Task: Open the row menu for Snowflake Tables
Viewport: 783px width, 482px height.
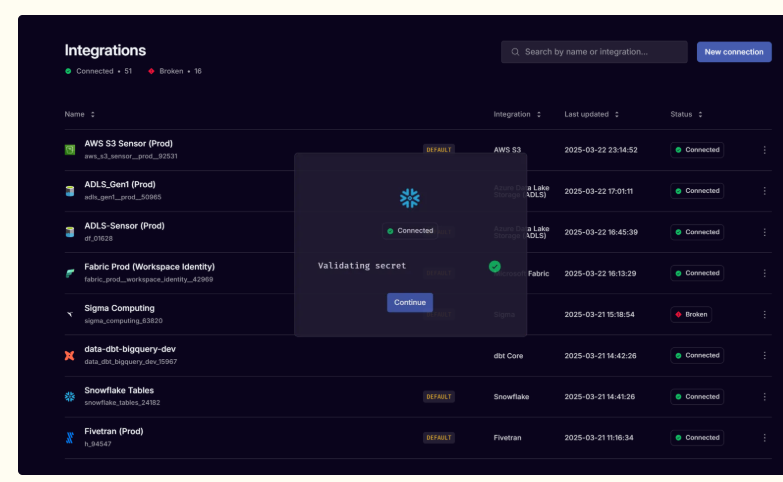Action: click(x=764, y=397)
